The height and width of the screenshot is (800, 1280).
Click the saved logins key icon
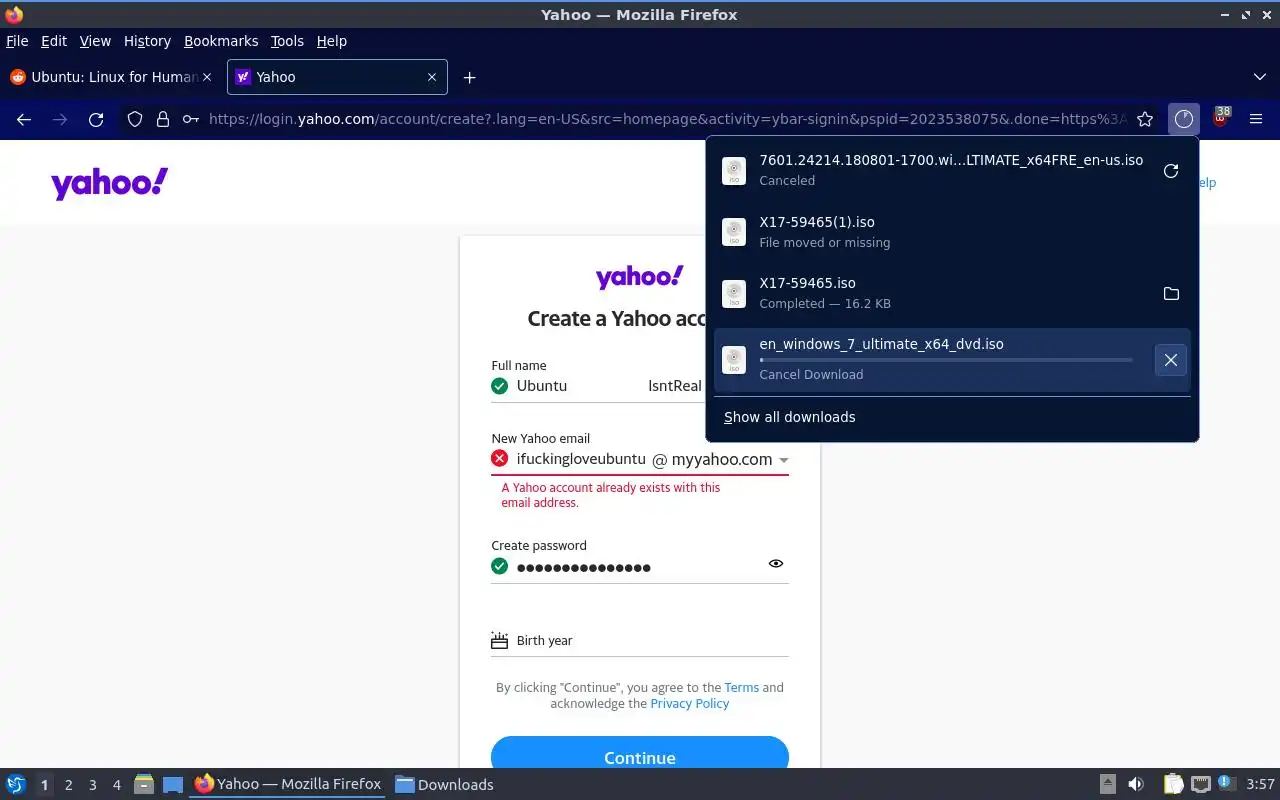click(x=191, y=119)
